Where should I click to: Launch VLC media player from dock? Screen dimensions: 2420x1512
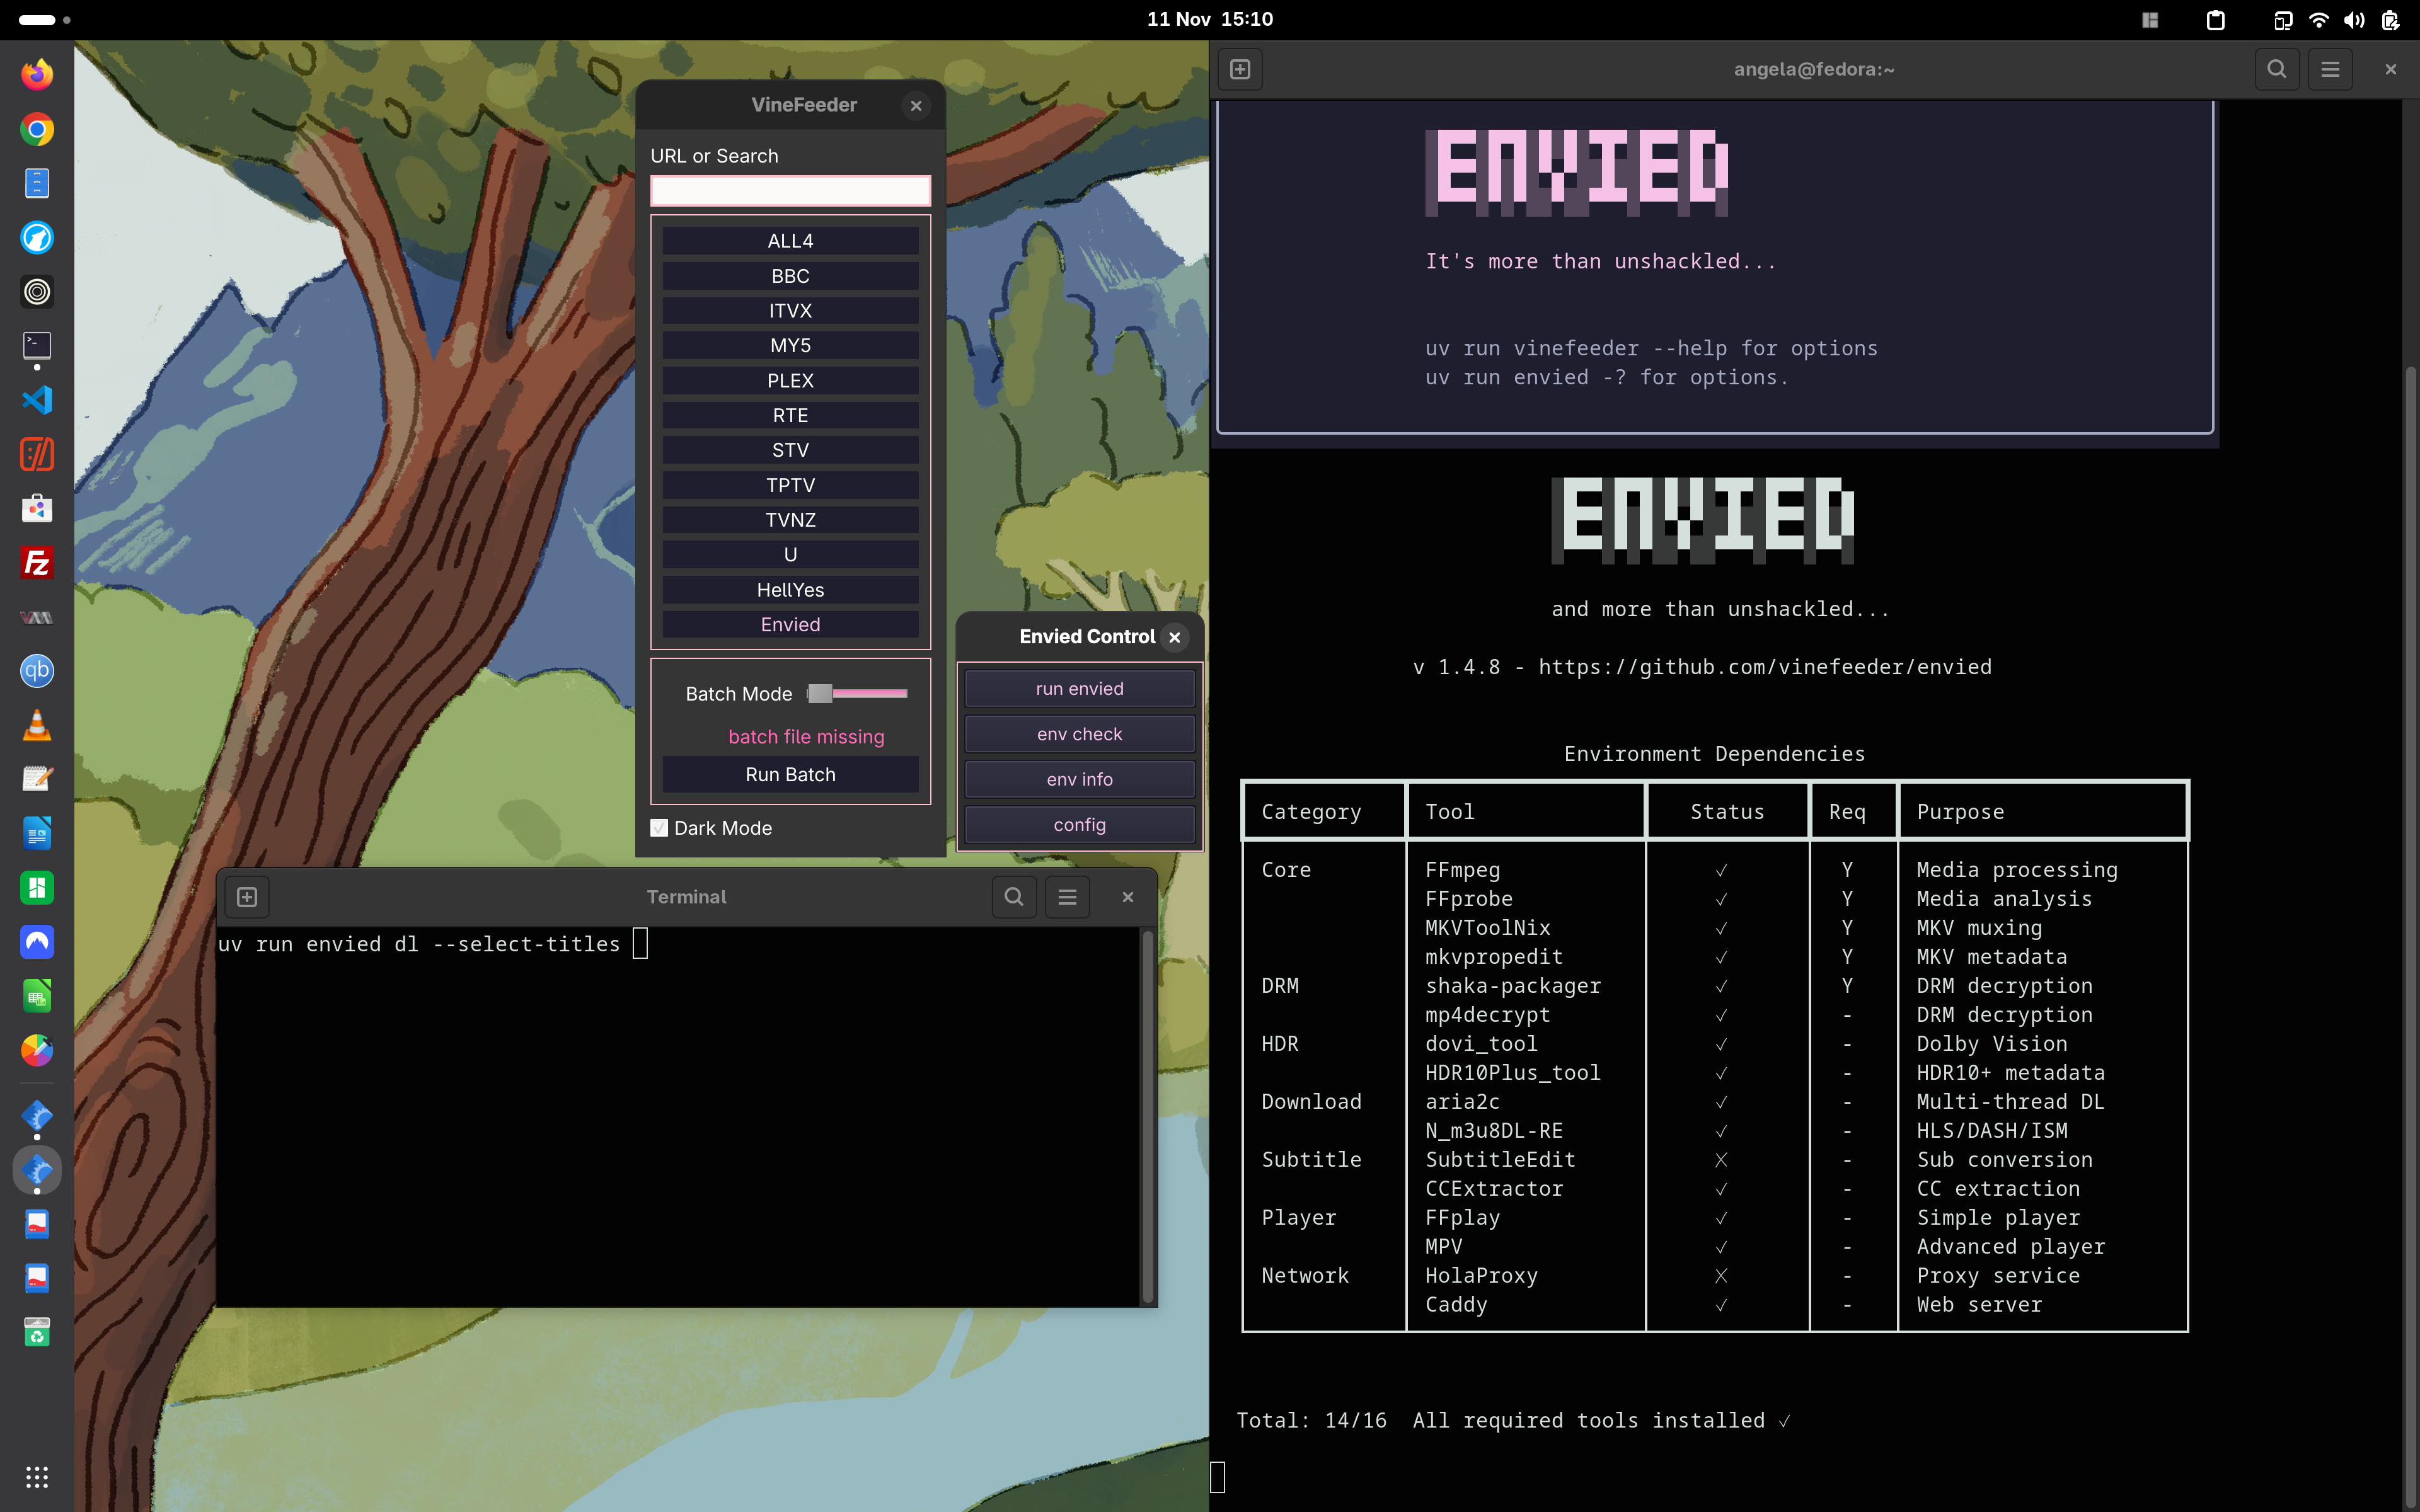[x=37, y=726]
